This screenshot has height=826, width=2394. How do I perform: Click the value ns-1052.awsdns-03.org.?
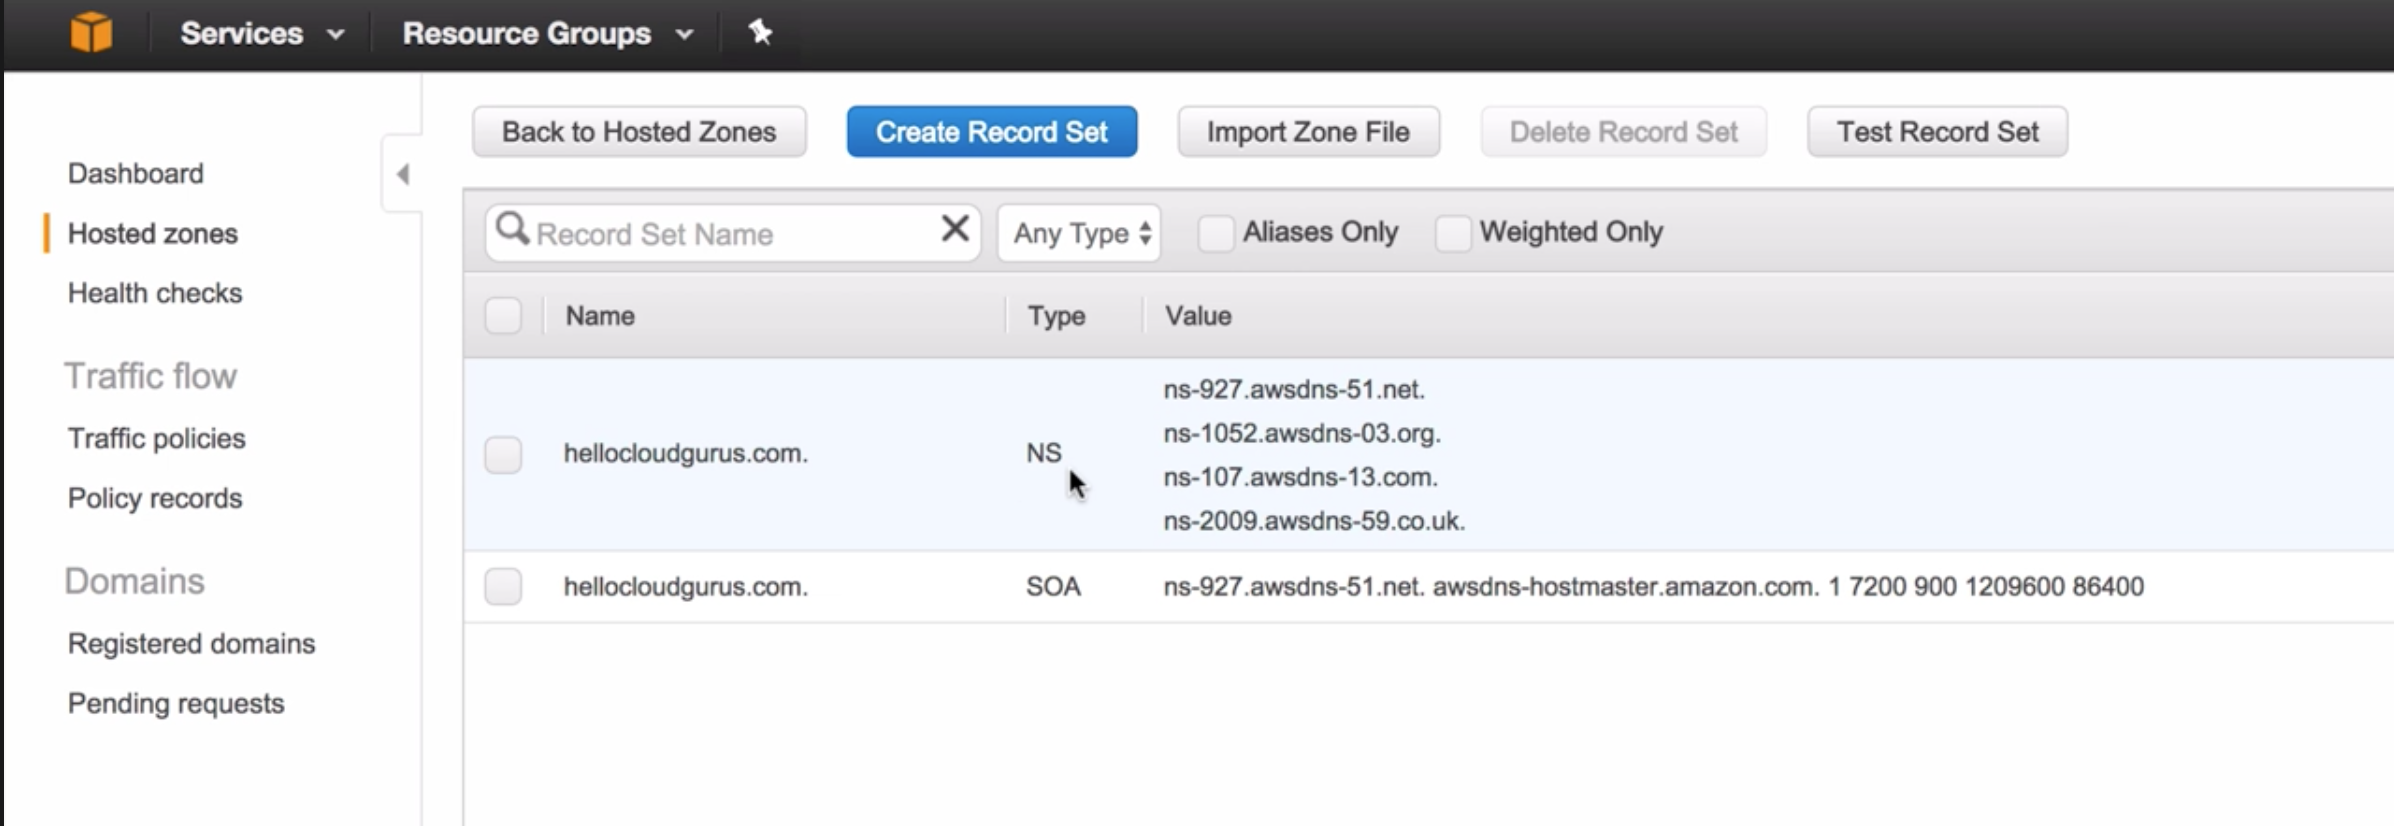[1302, 434]
